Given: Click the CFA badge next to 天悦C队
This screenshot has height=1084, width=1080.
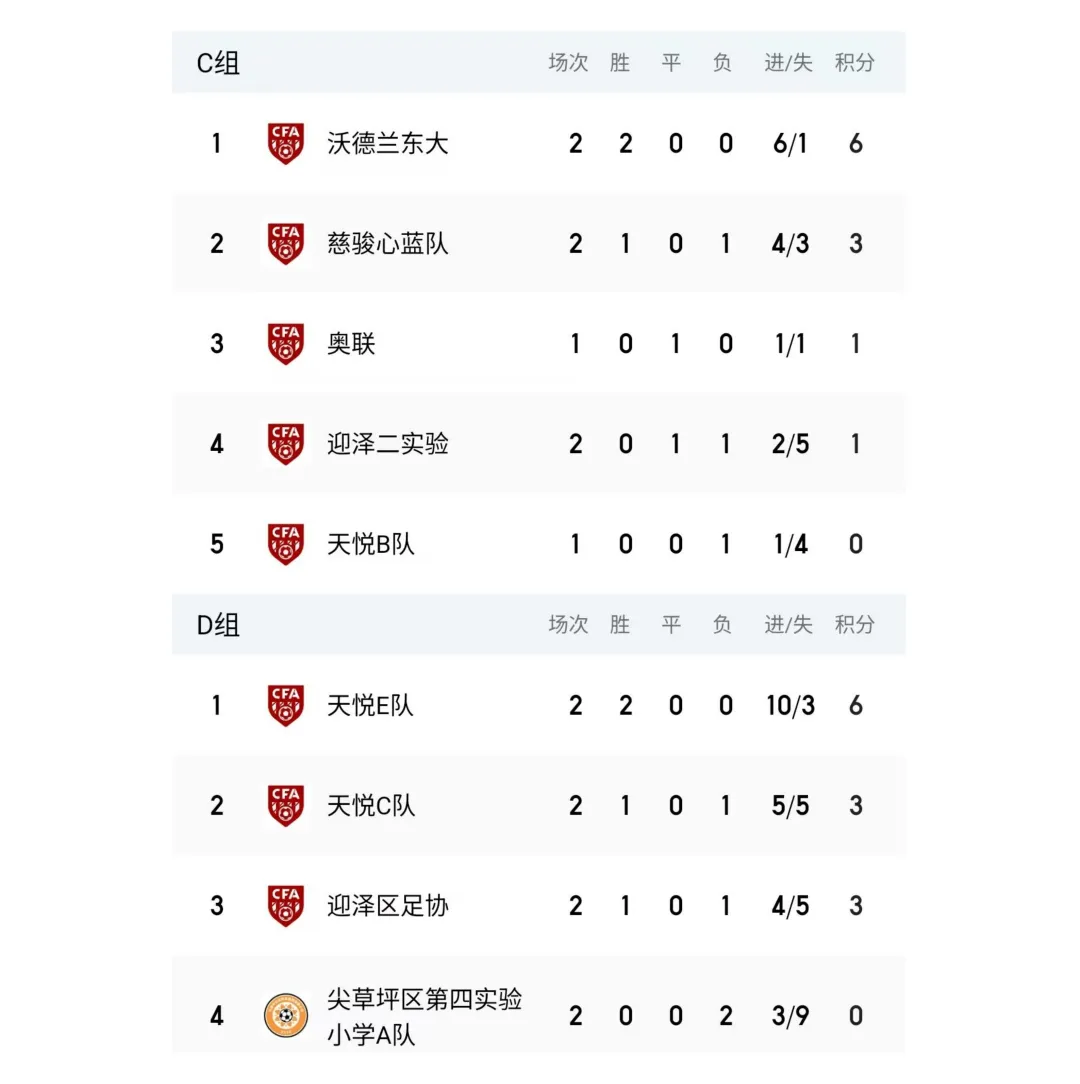Looking at the screenshot, I should point(286,805).
